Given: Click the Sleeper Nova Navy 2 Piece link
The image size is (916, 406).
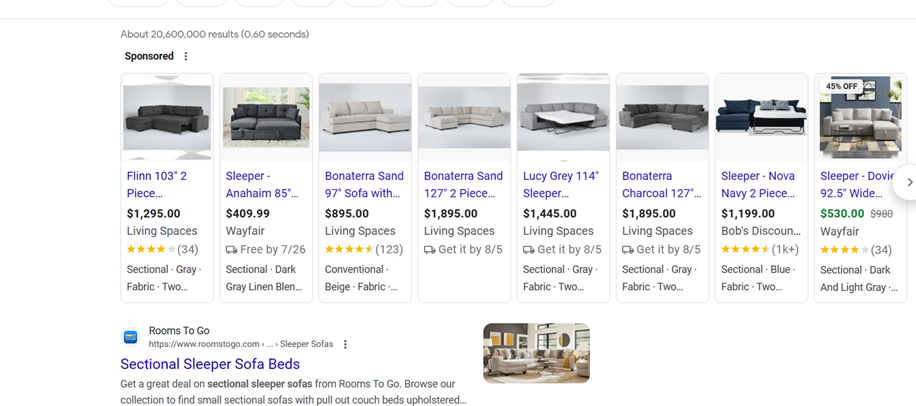Looking at the screenshot, I should (x=758, y=184).
